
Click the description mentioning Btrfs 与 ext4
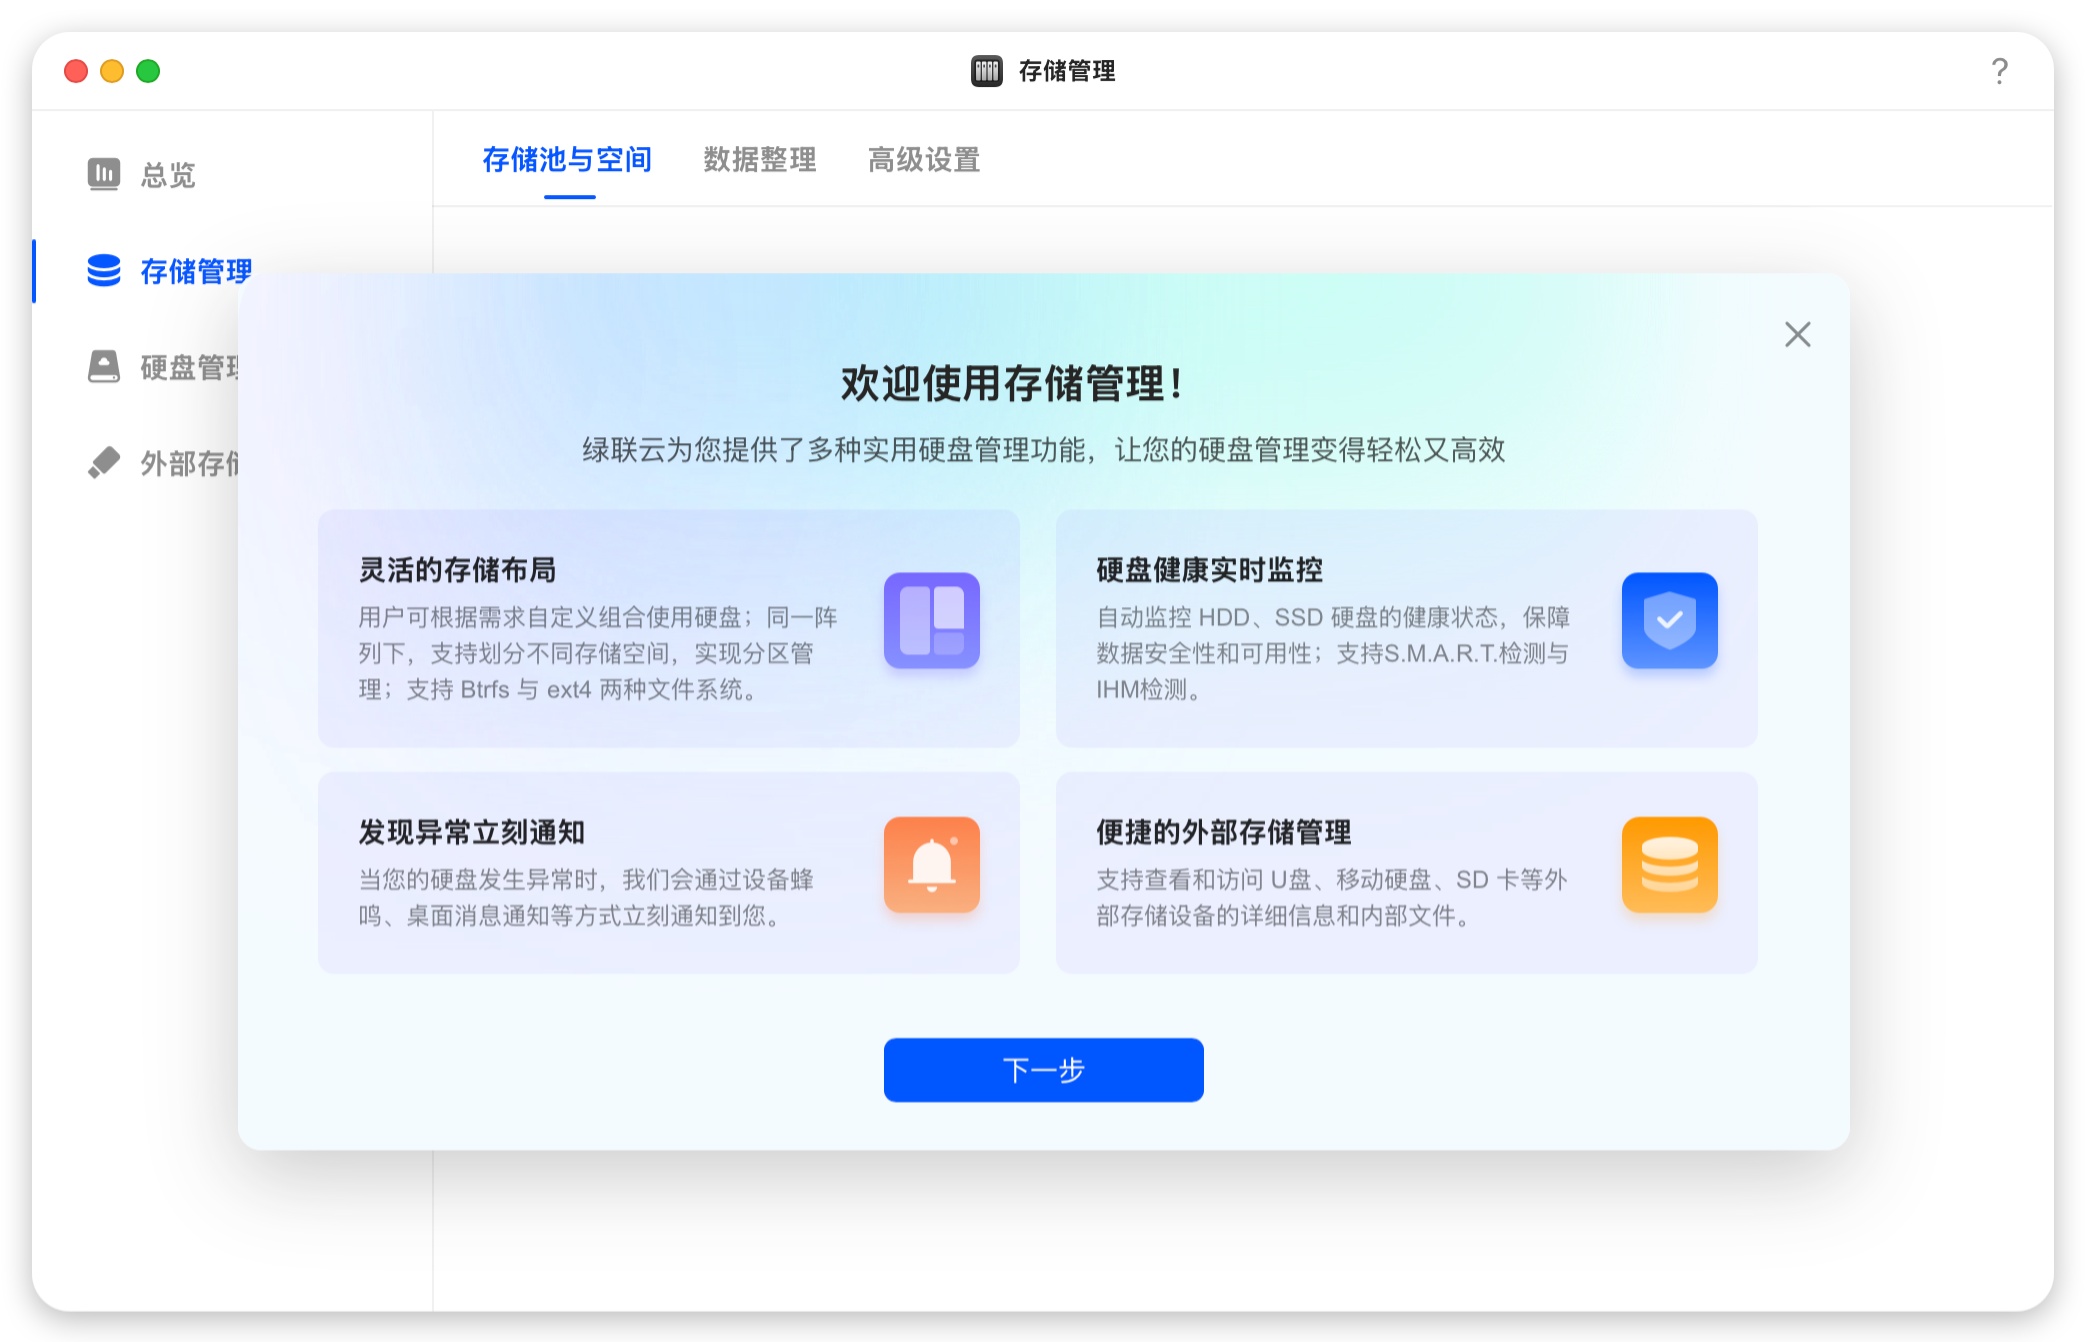coord(598,653)
